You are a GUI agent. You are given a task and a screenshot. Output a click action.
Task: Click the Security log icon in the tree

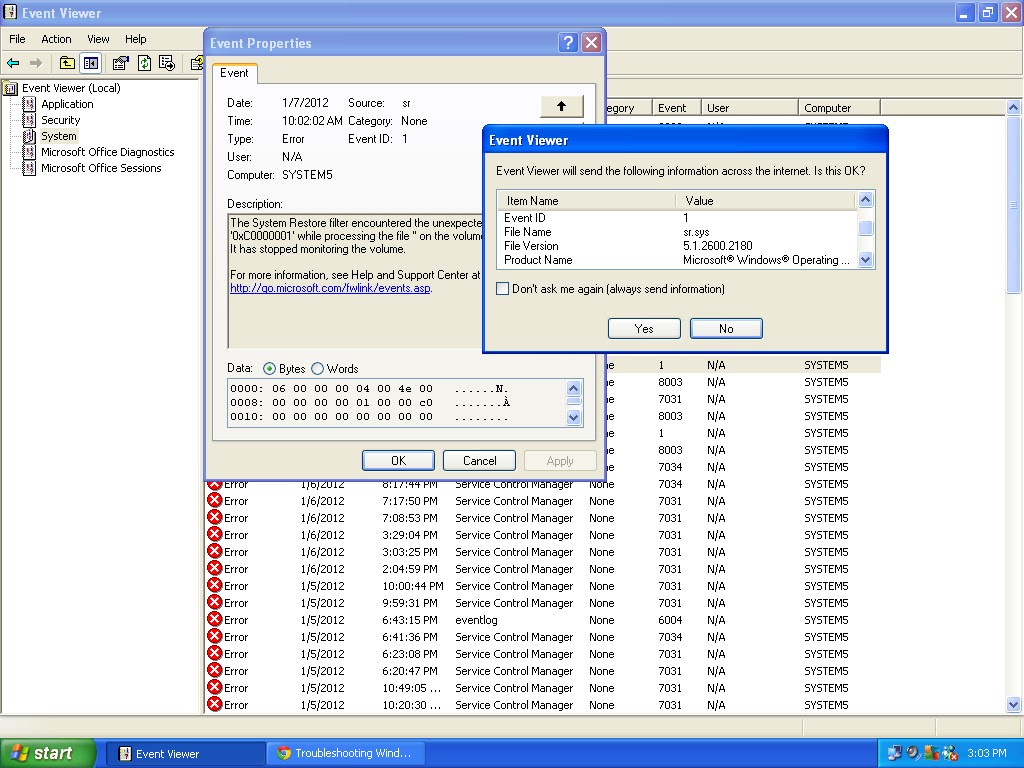(29, 120)
